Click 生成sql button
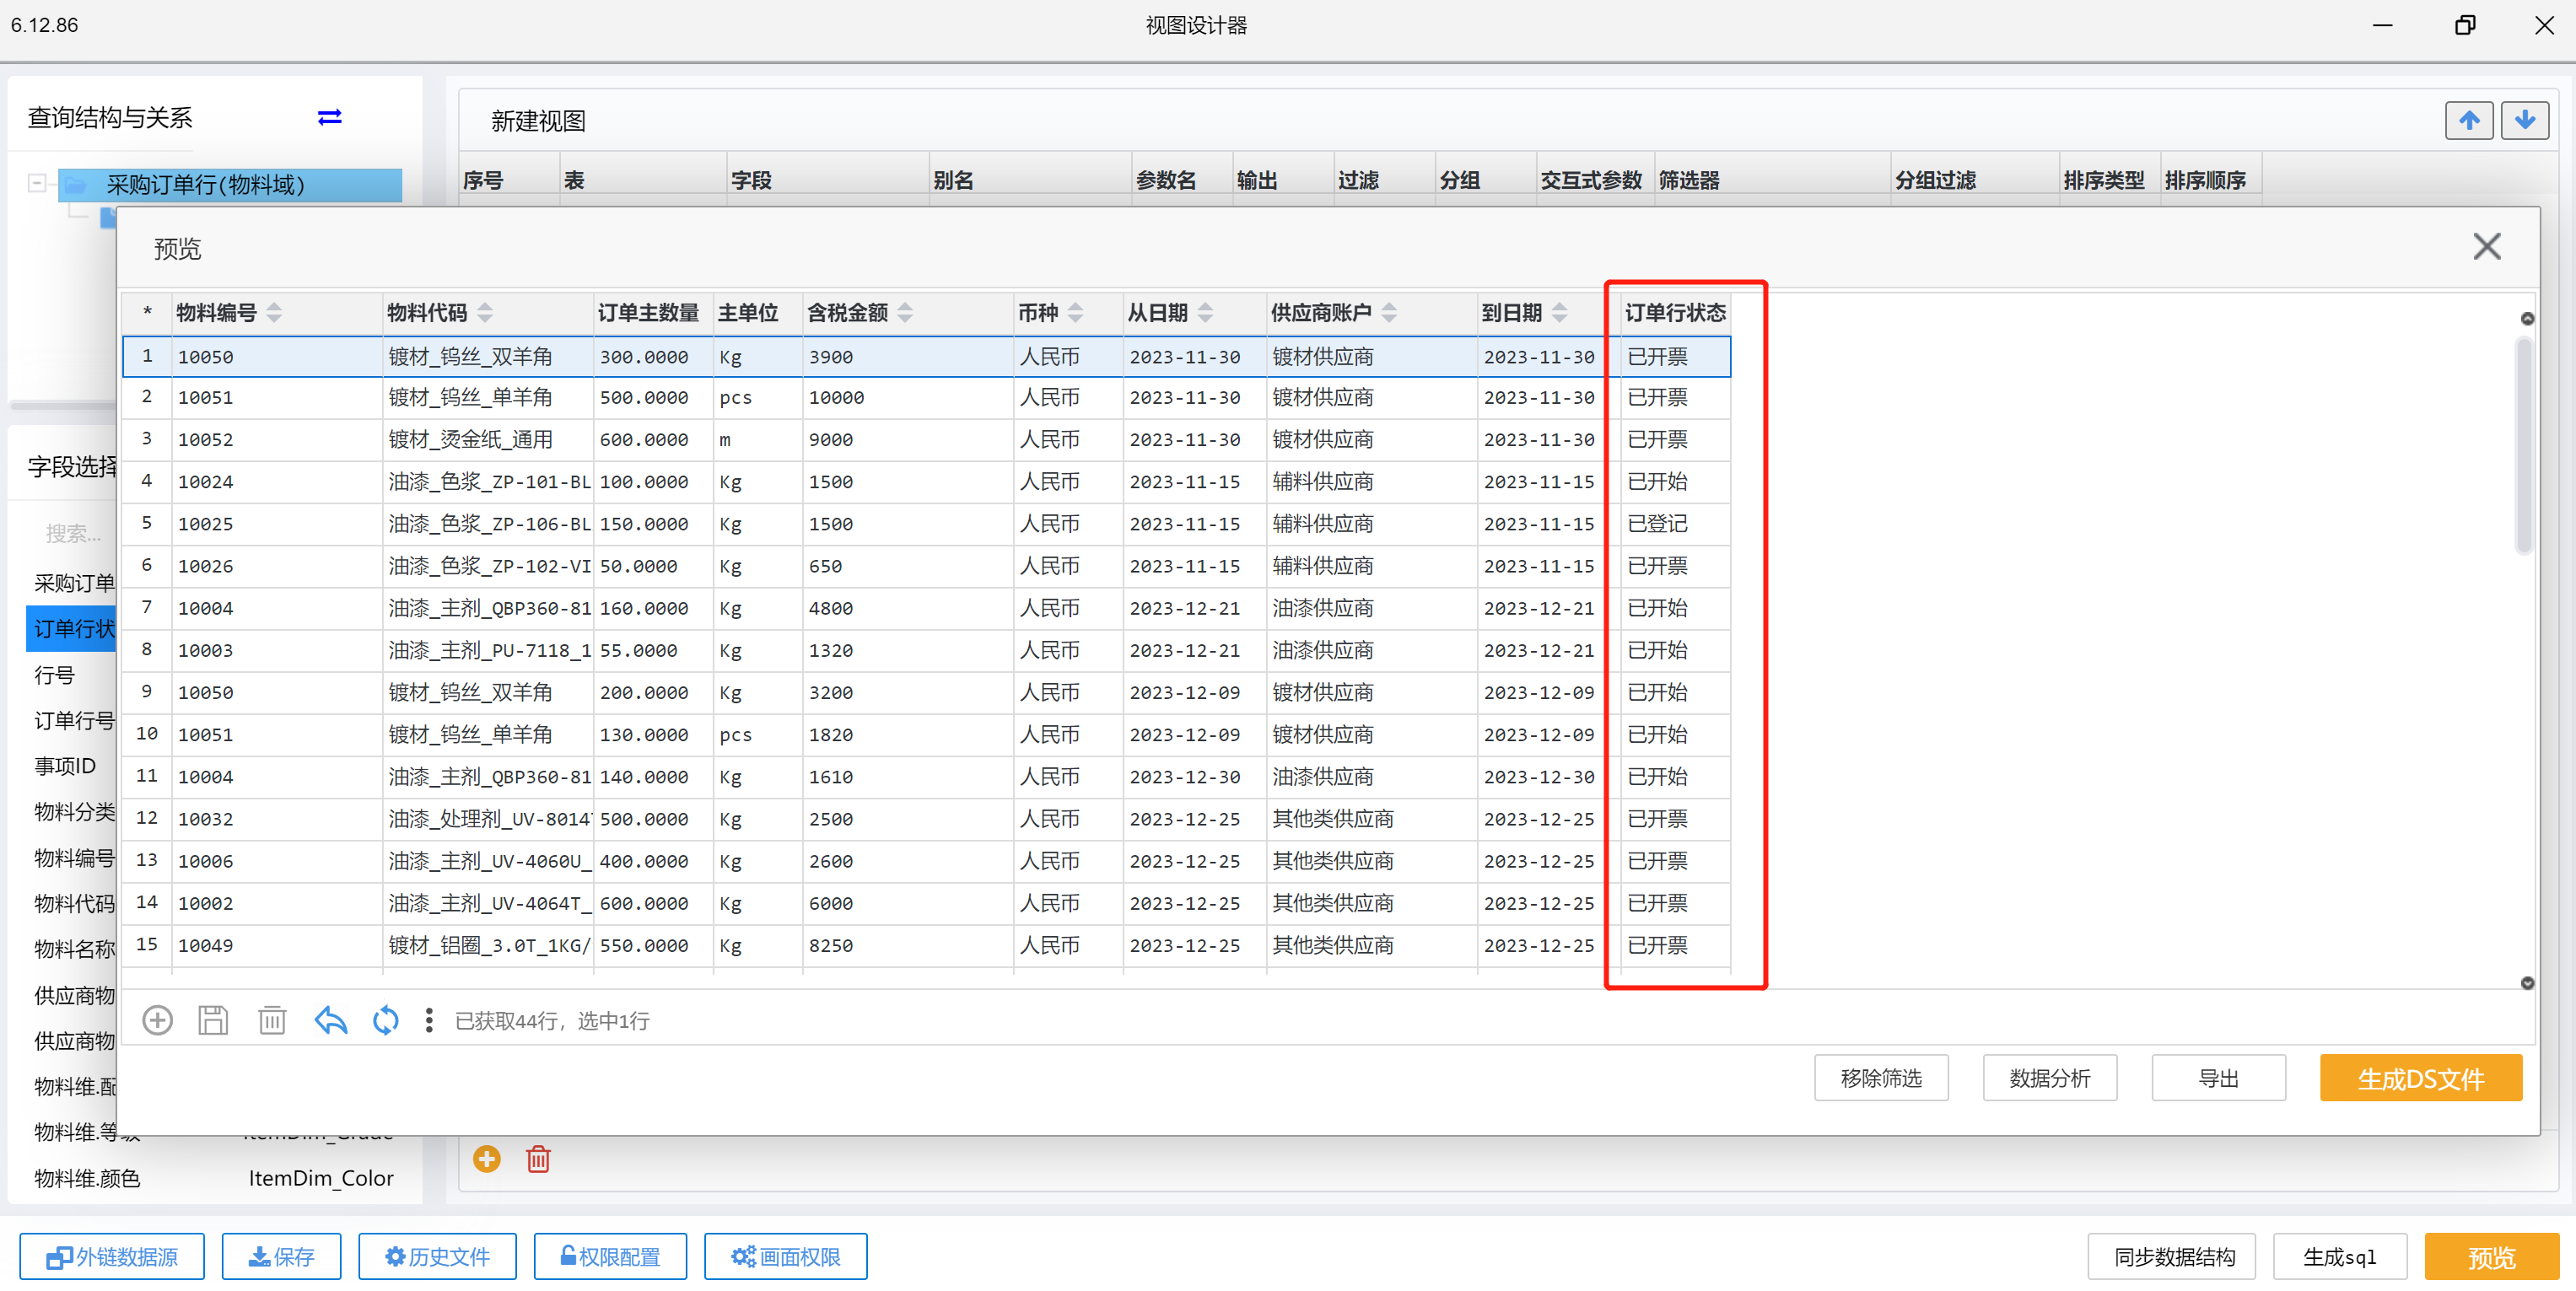Viewport: 2576px width, 1291px height. coord(2340,1256)
